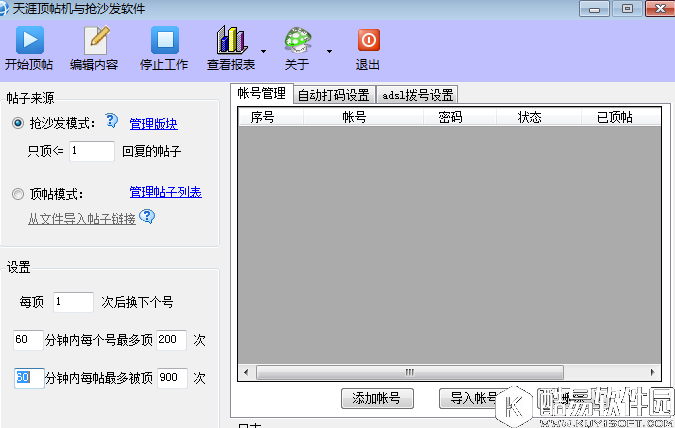
Task: Click the 关于 mushroom icon
Action: (x=297, y=40)
